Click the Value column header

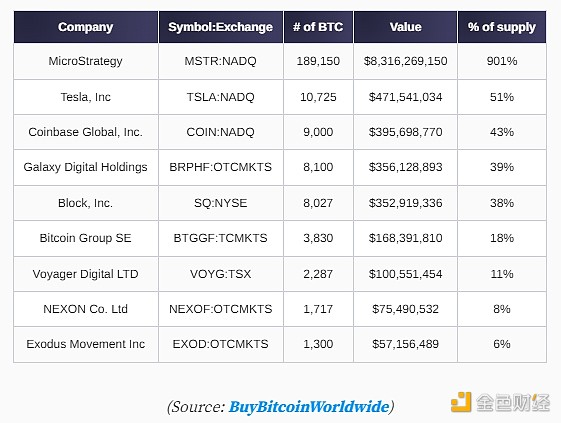(x=405, y=27)
